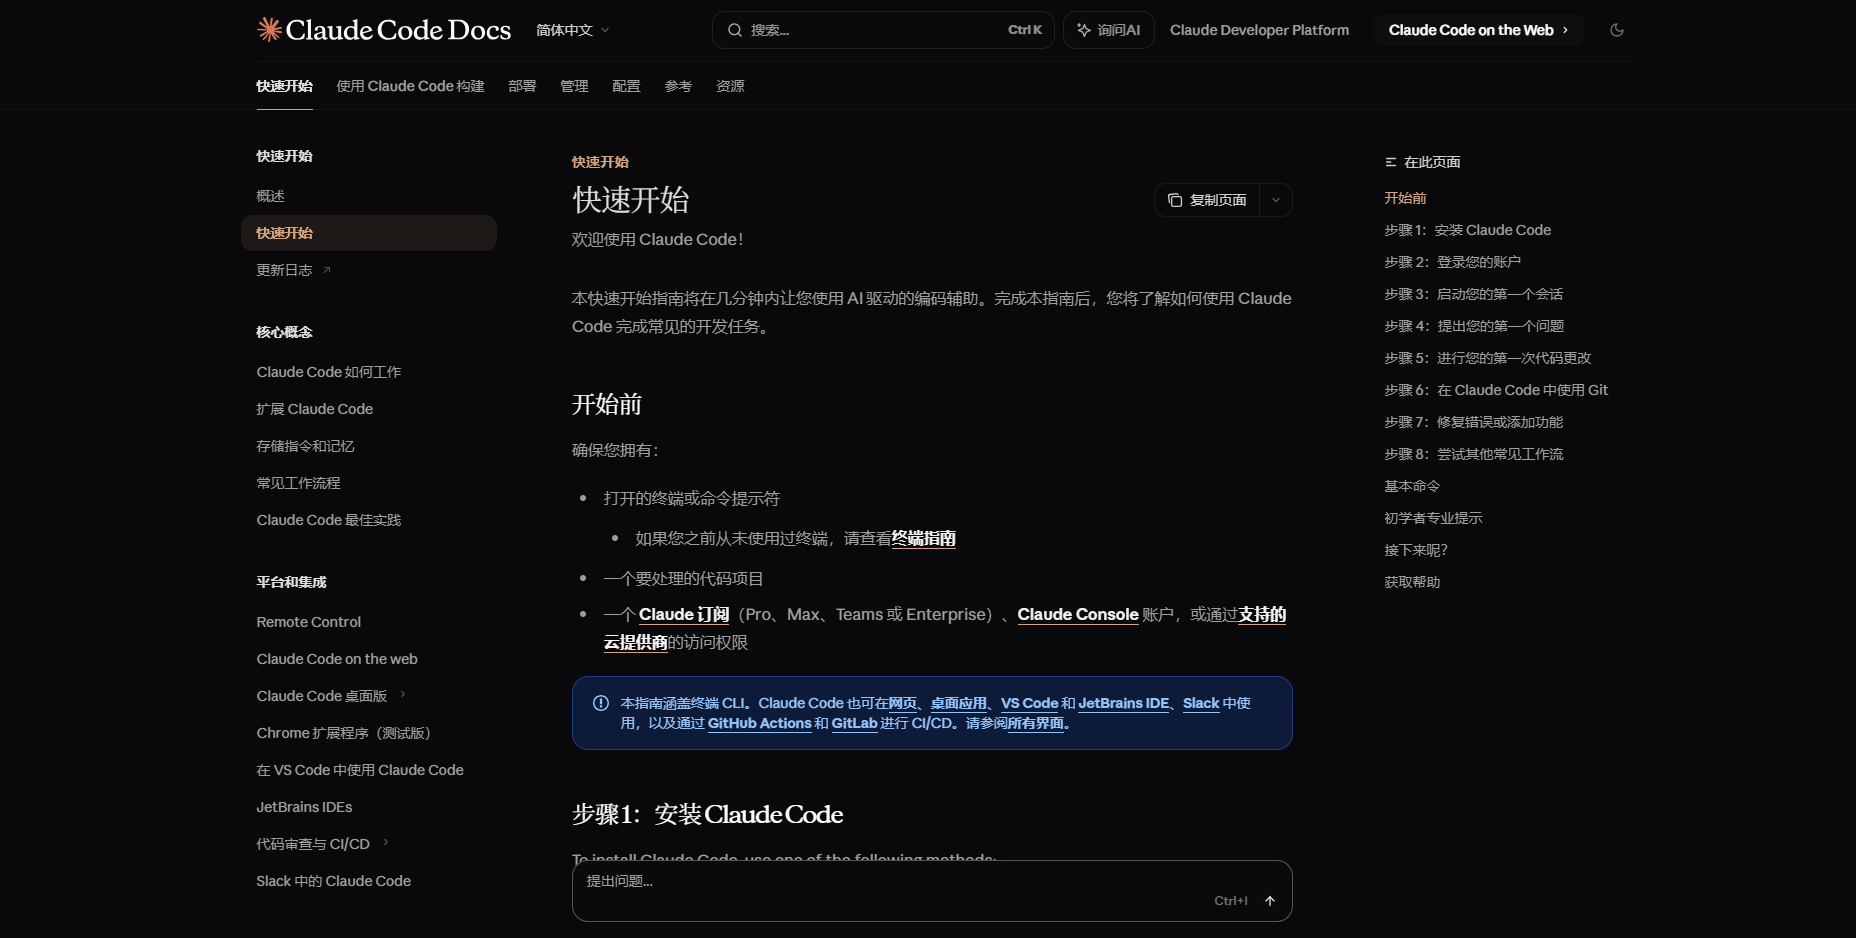Open 存储指令和记忆 page

click(x=369, y=446)
